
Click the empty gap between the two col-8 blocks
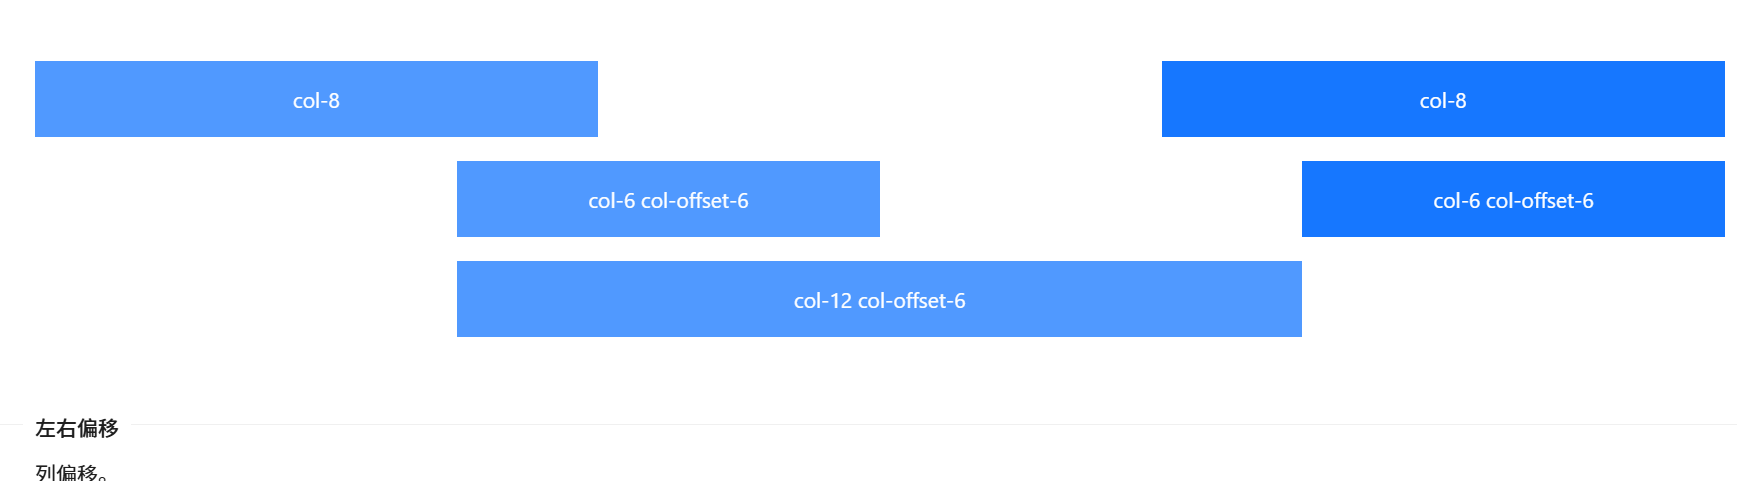pyautogui.click(x=880, y=99)
